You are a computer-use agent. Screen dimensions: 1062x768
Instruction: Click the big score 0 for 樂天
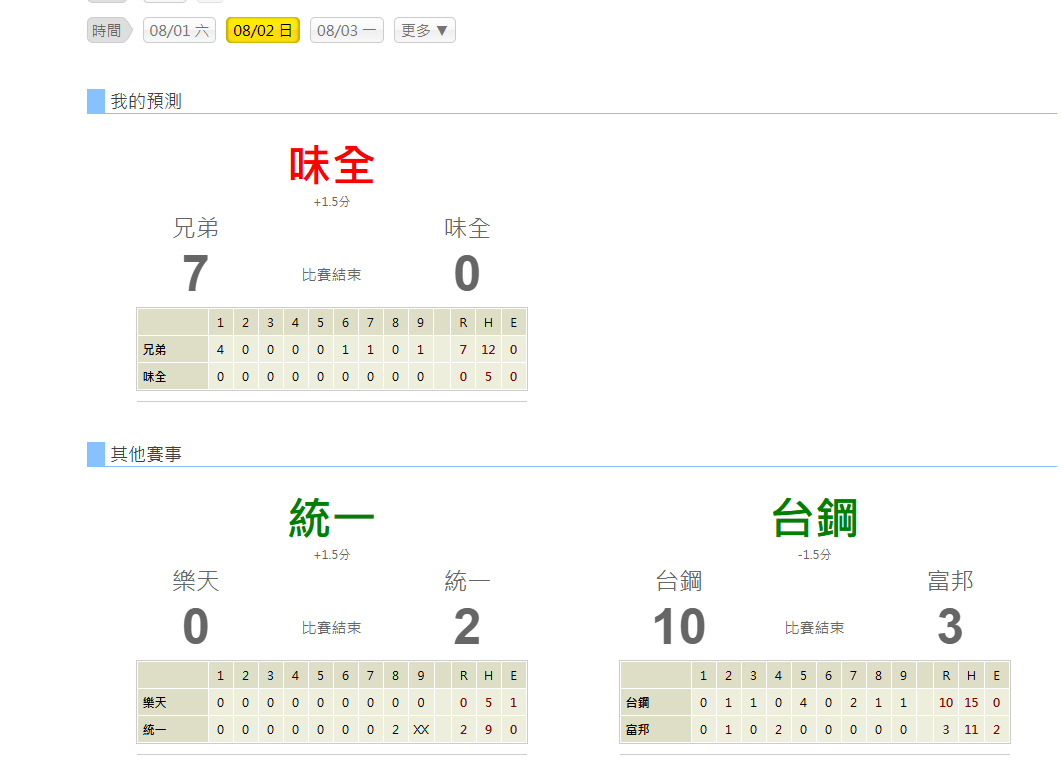point(196,626)
